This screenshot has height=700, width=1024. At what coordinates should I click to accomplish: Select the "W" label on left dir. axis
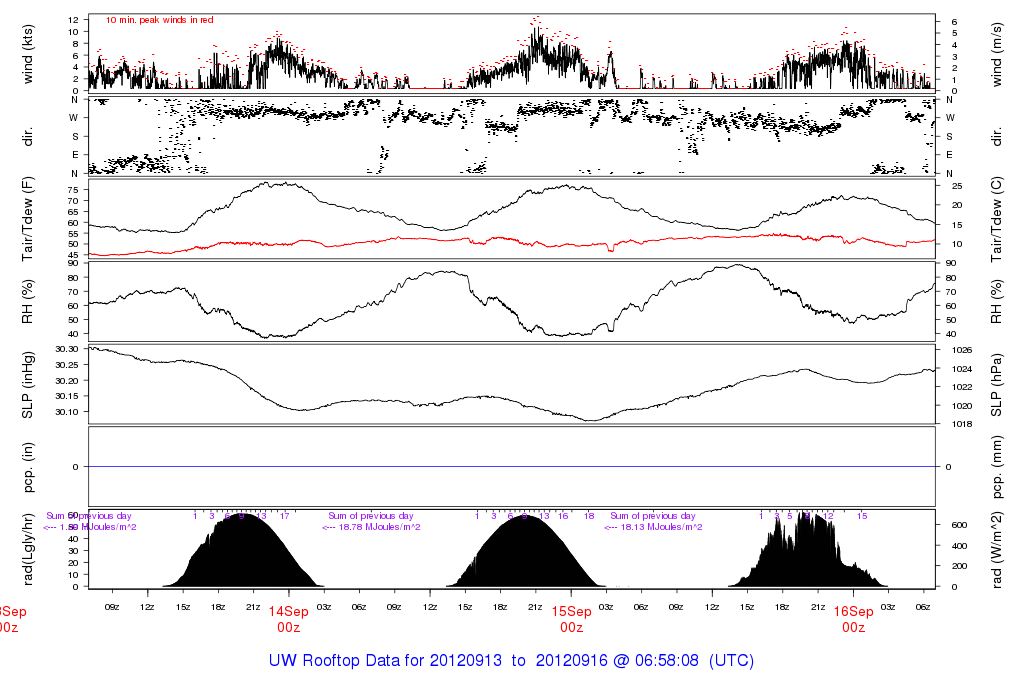(x=74, y=118)
